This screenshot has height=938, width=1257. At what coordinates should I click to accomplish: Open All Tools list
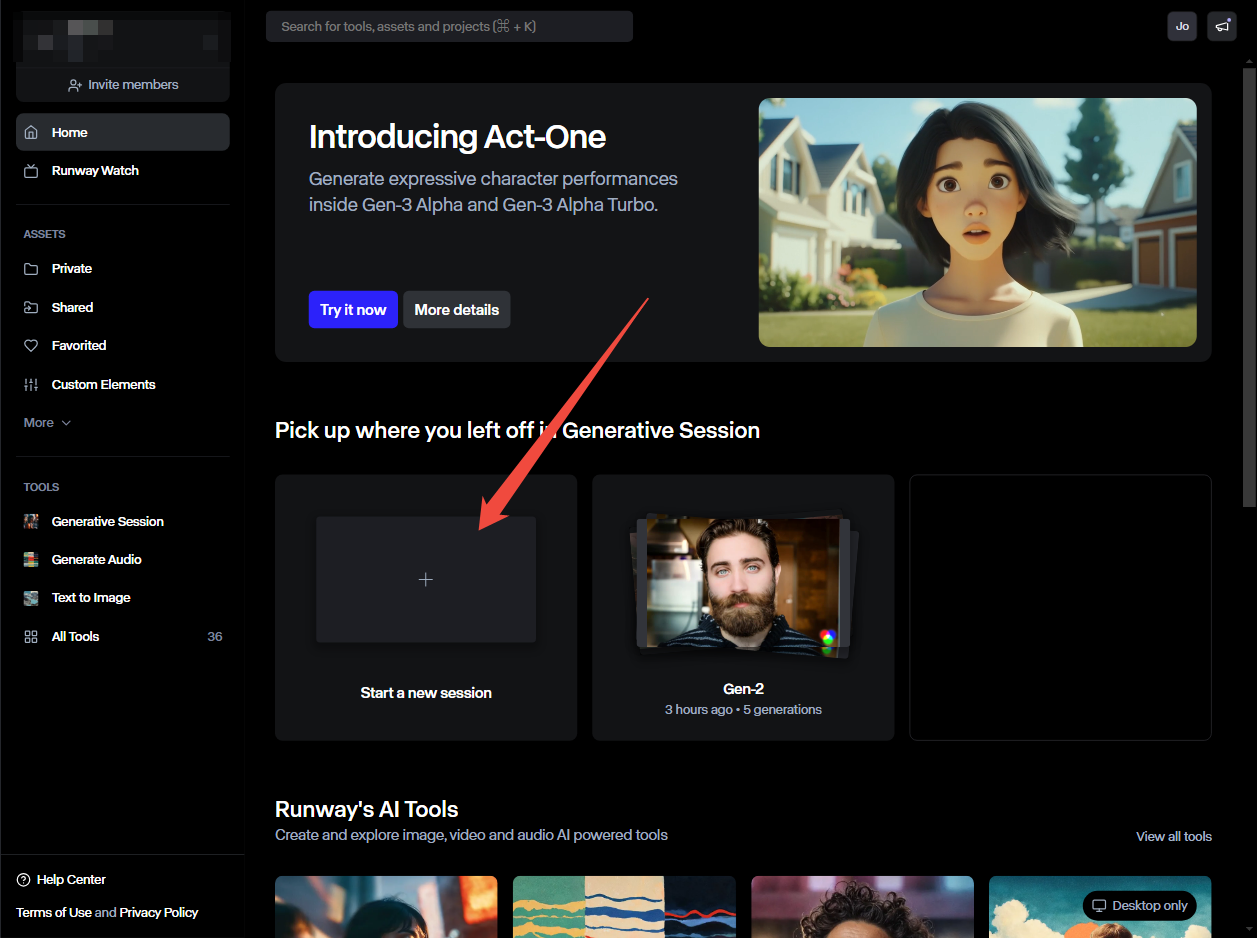click(123, 637)
